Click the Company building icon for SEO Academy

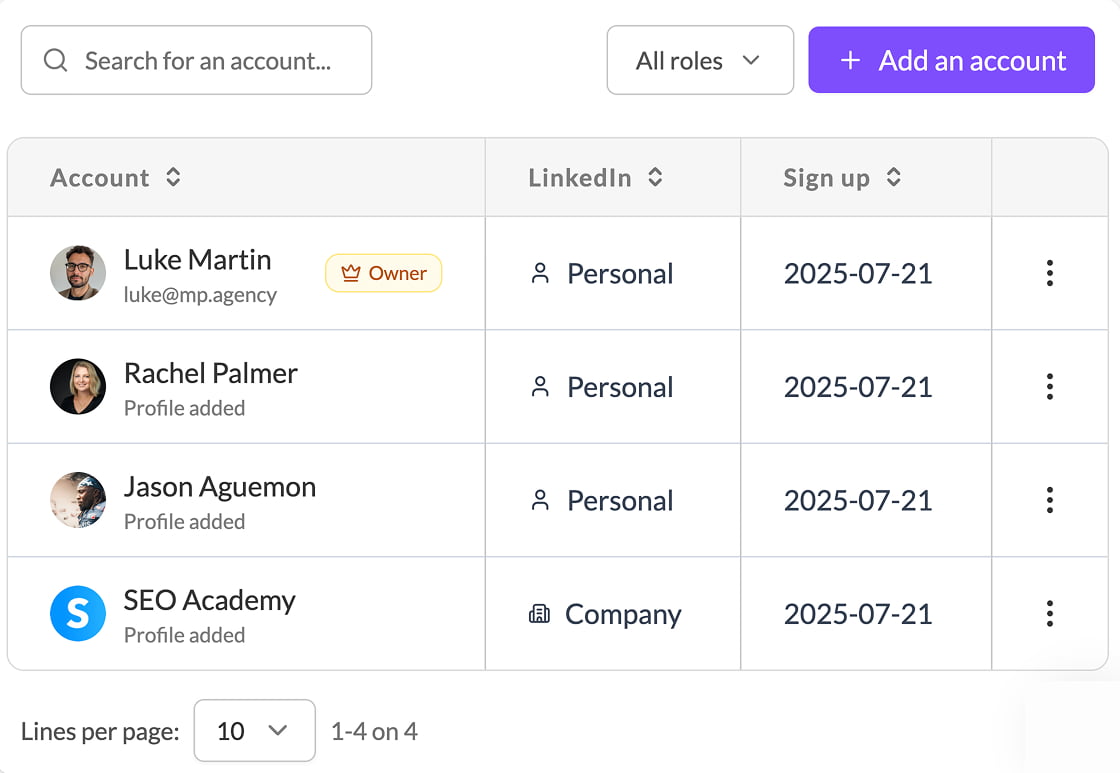[x=539, y=614]
